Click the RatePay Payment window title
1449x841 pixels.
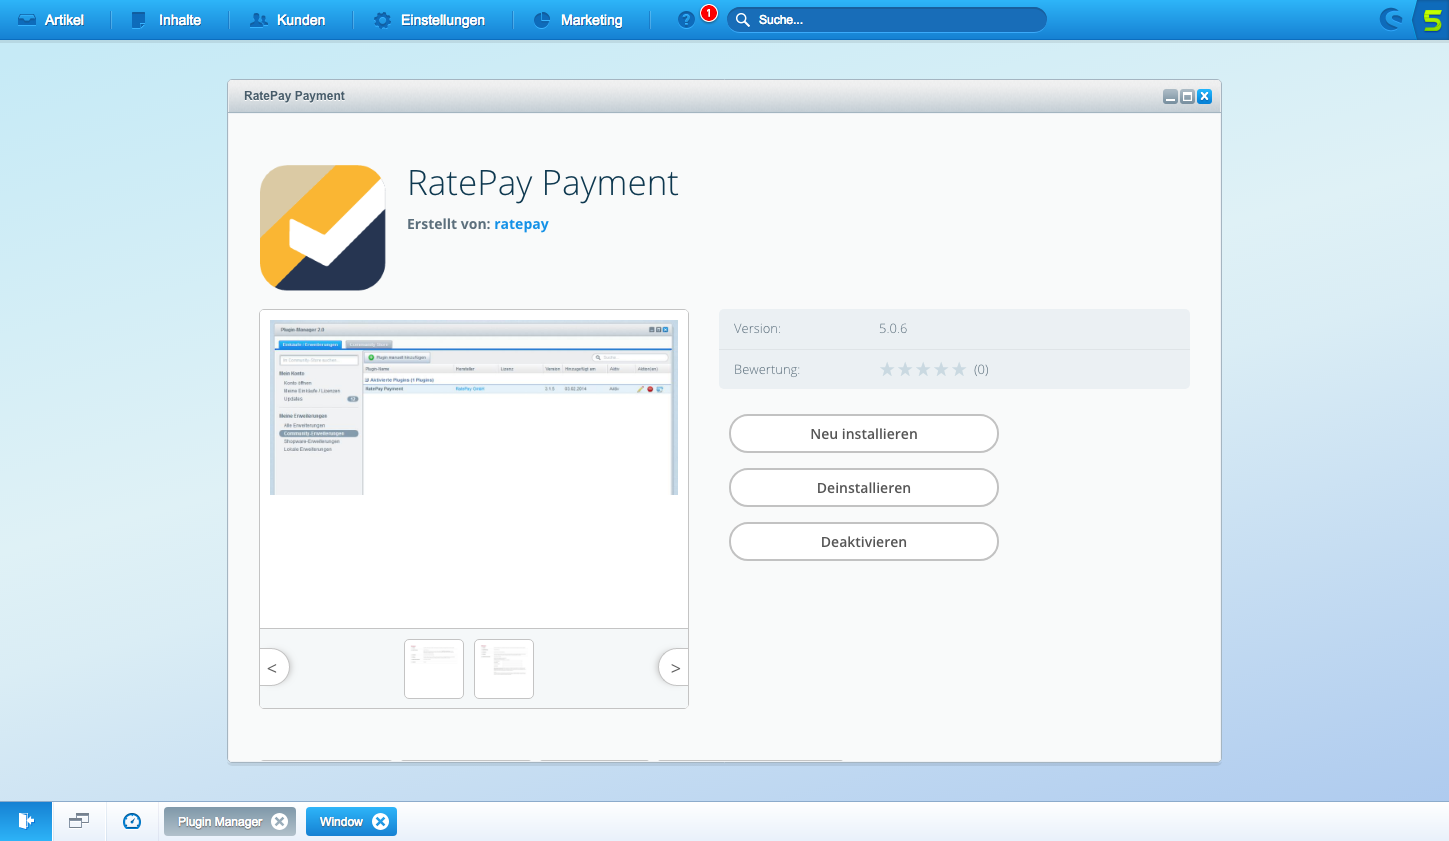click(x=294, y=96)
